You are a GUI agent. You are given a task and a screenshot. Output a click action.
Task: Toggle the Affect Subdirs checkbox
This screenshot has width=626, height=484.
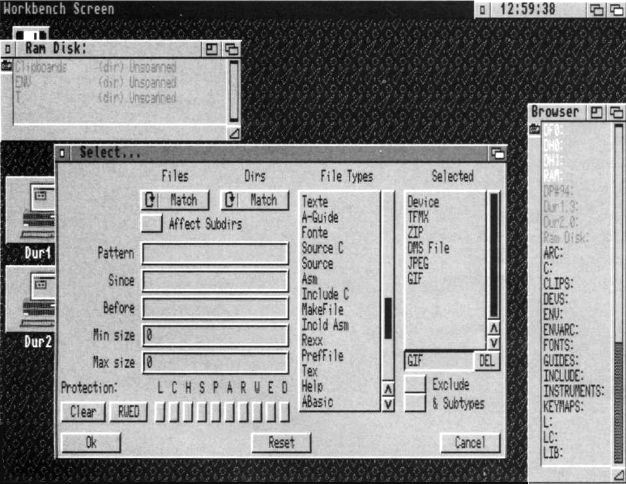click(151, 223)
